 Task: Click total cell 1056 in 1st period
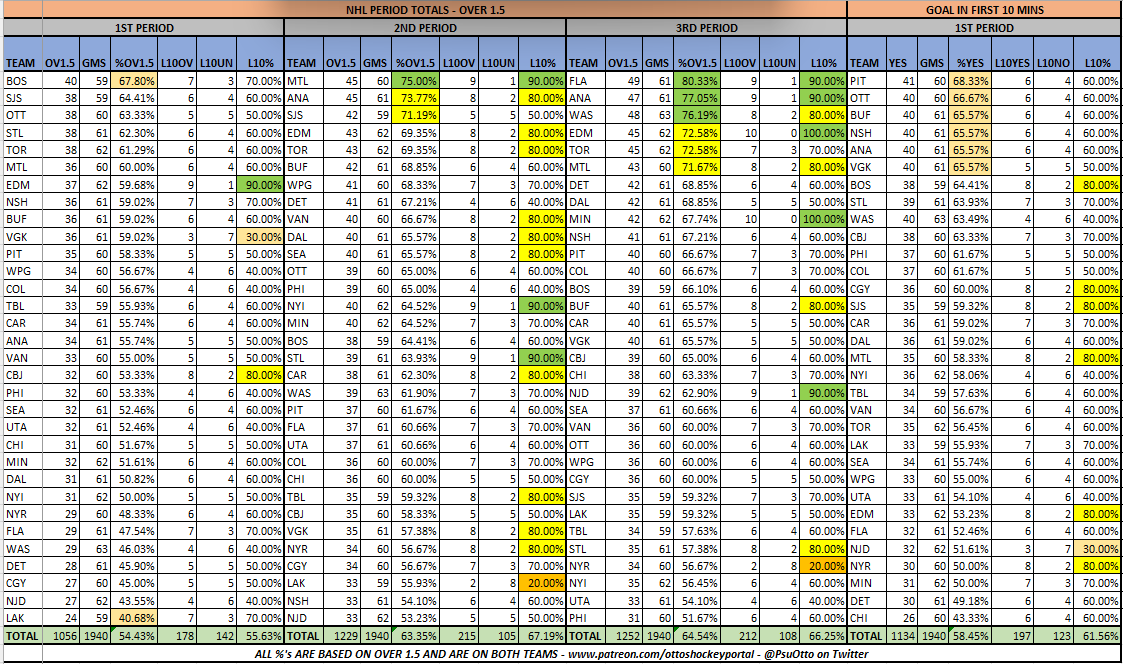(61, 635)
